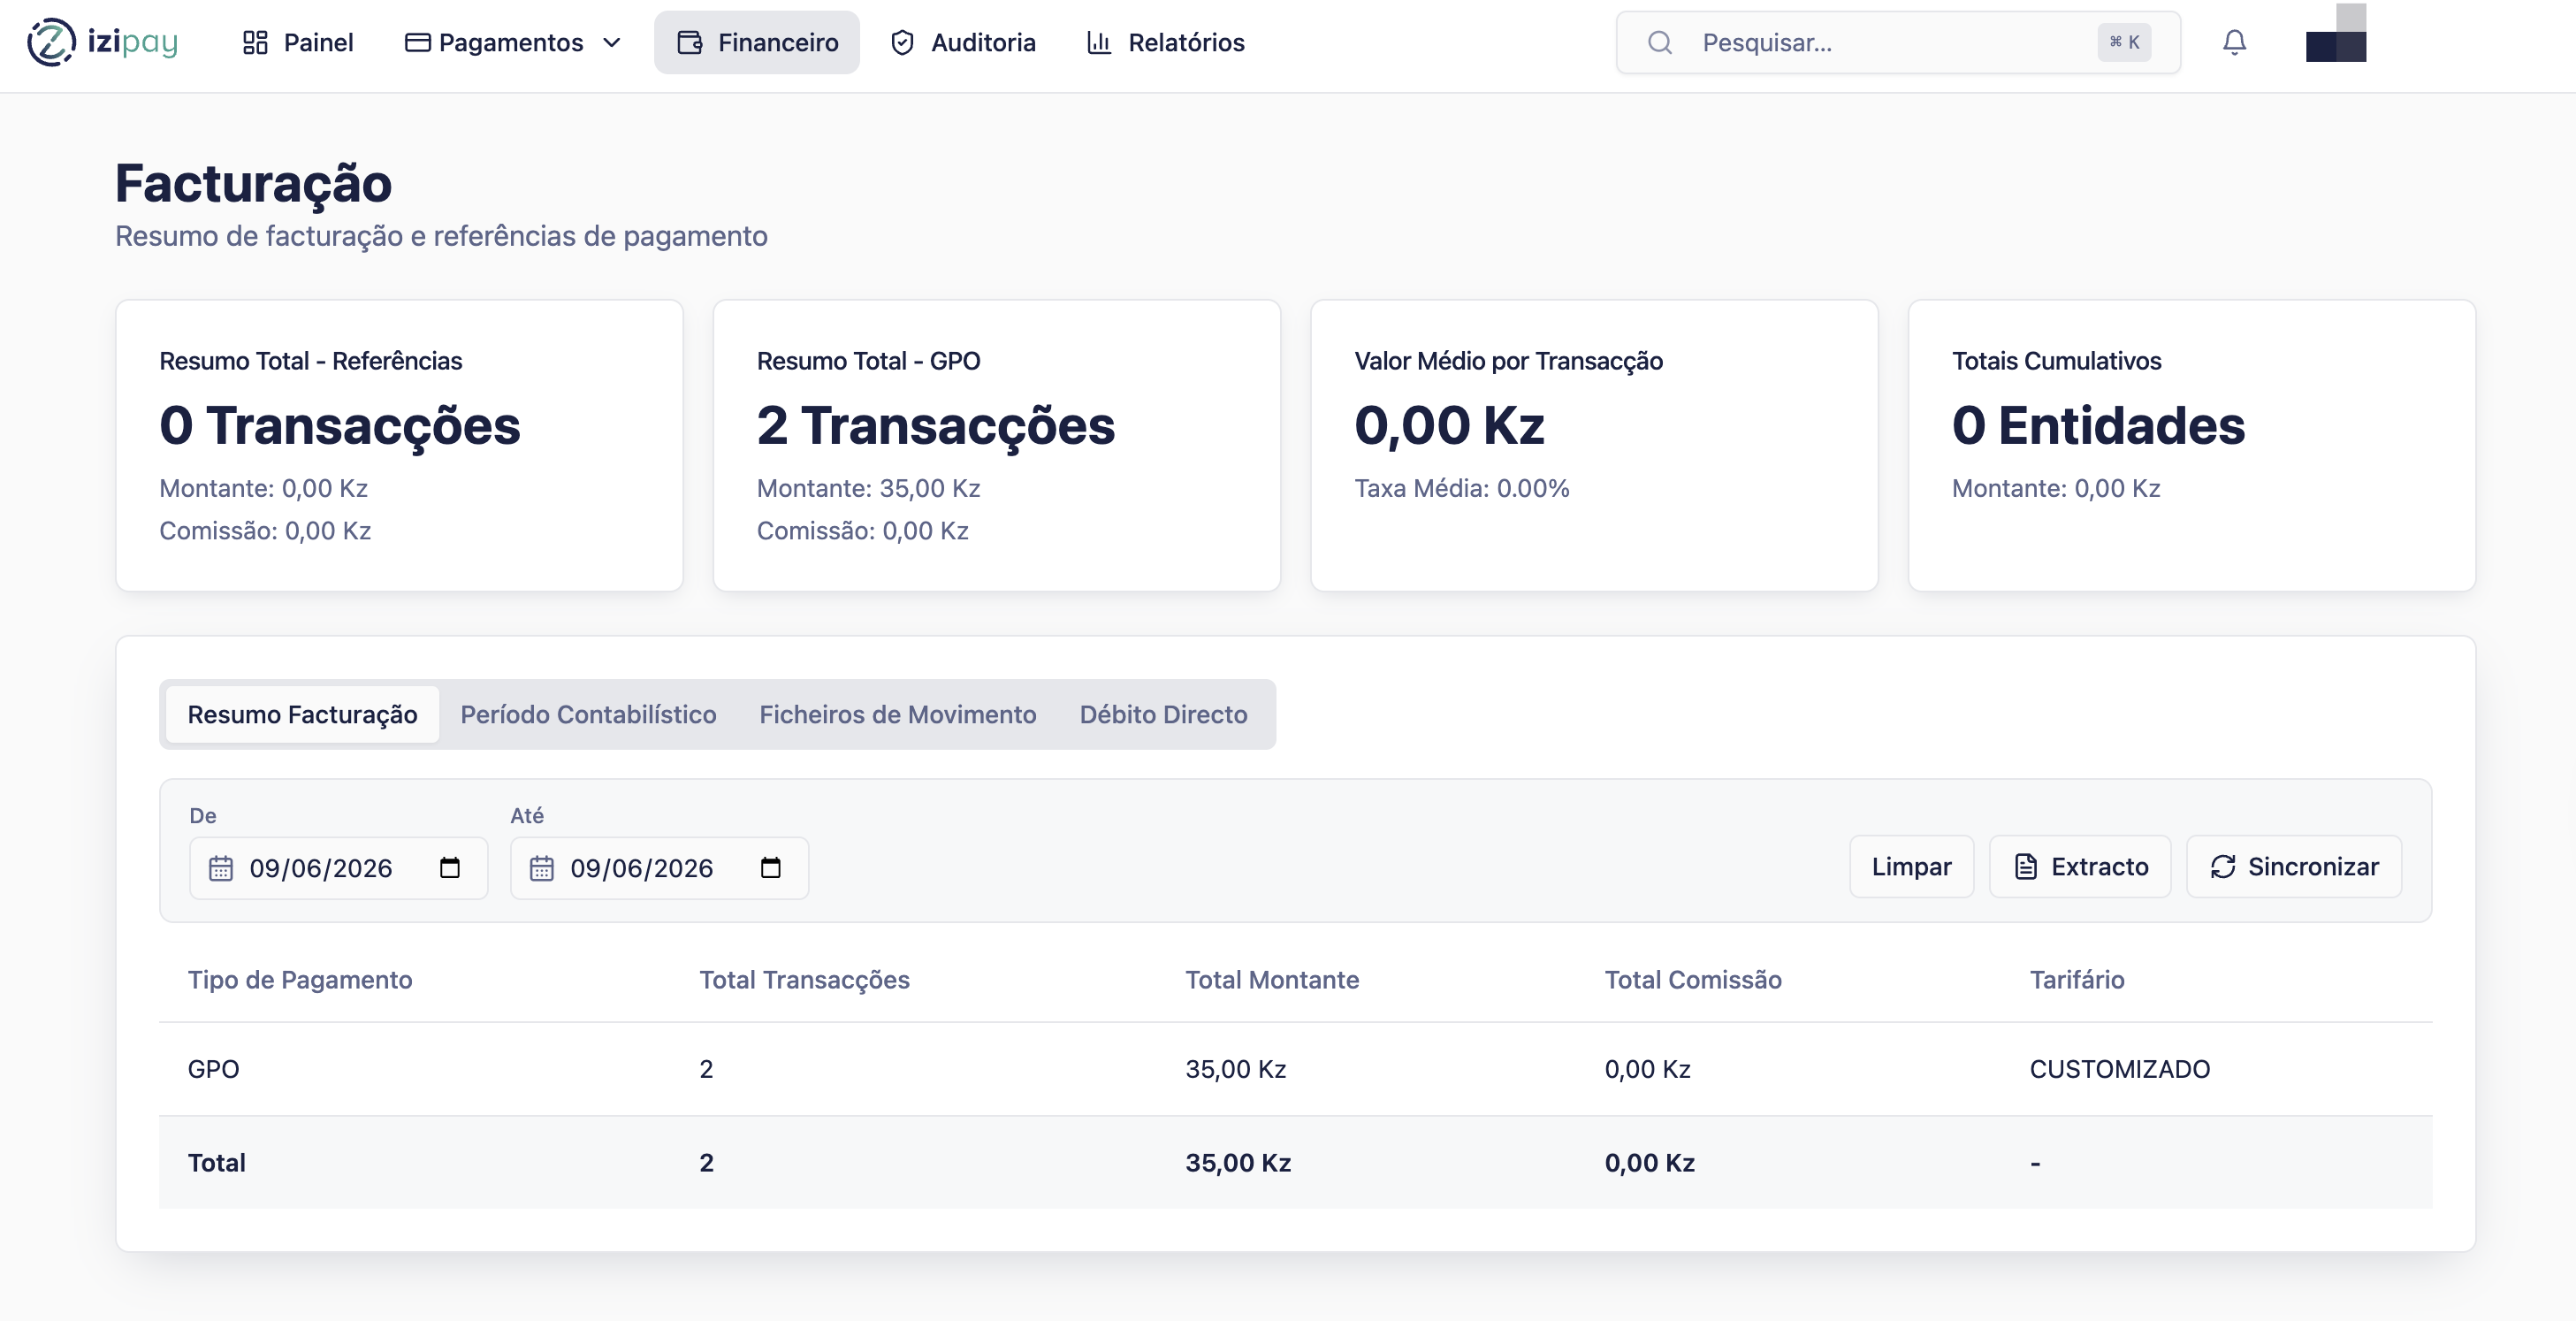
Task: Click the Total Montante column header
Action: pyautogui.click(x=1272, y=980)
